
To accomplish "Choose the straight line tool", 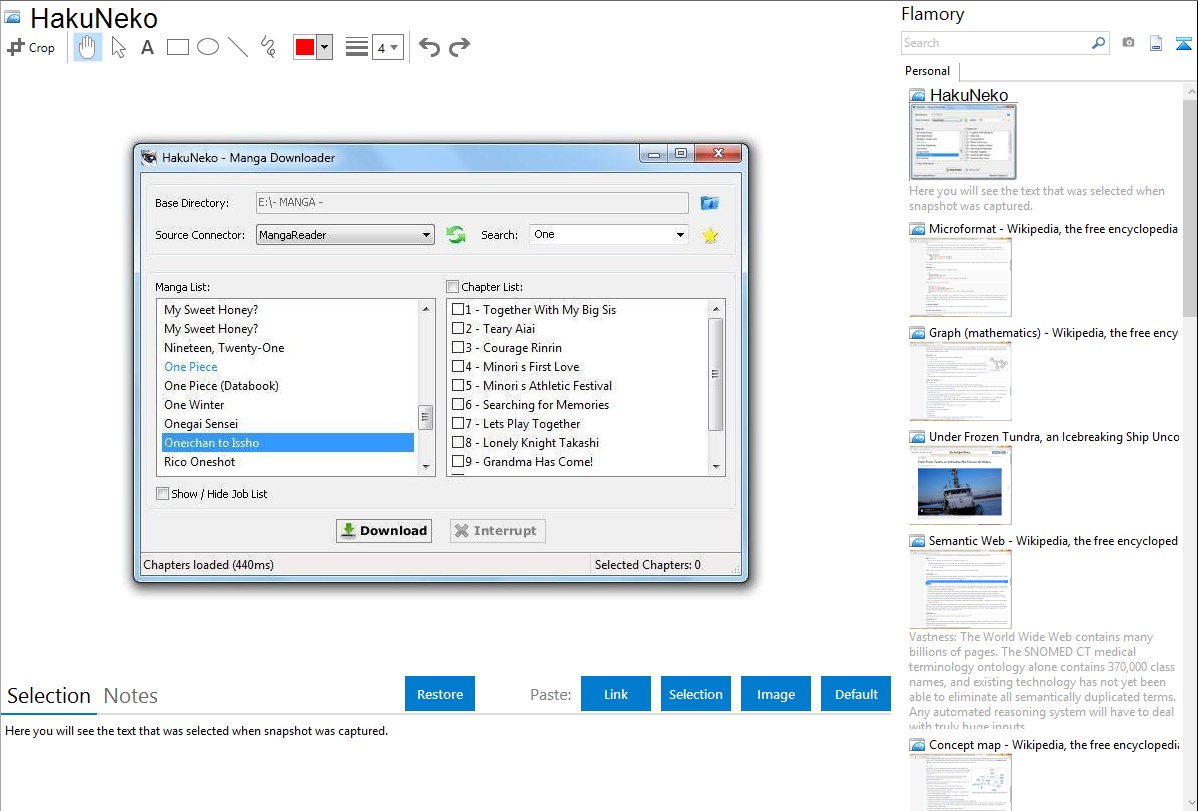I will pyautogui.click(x=238, y=47).
